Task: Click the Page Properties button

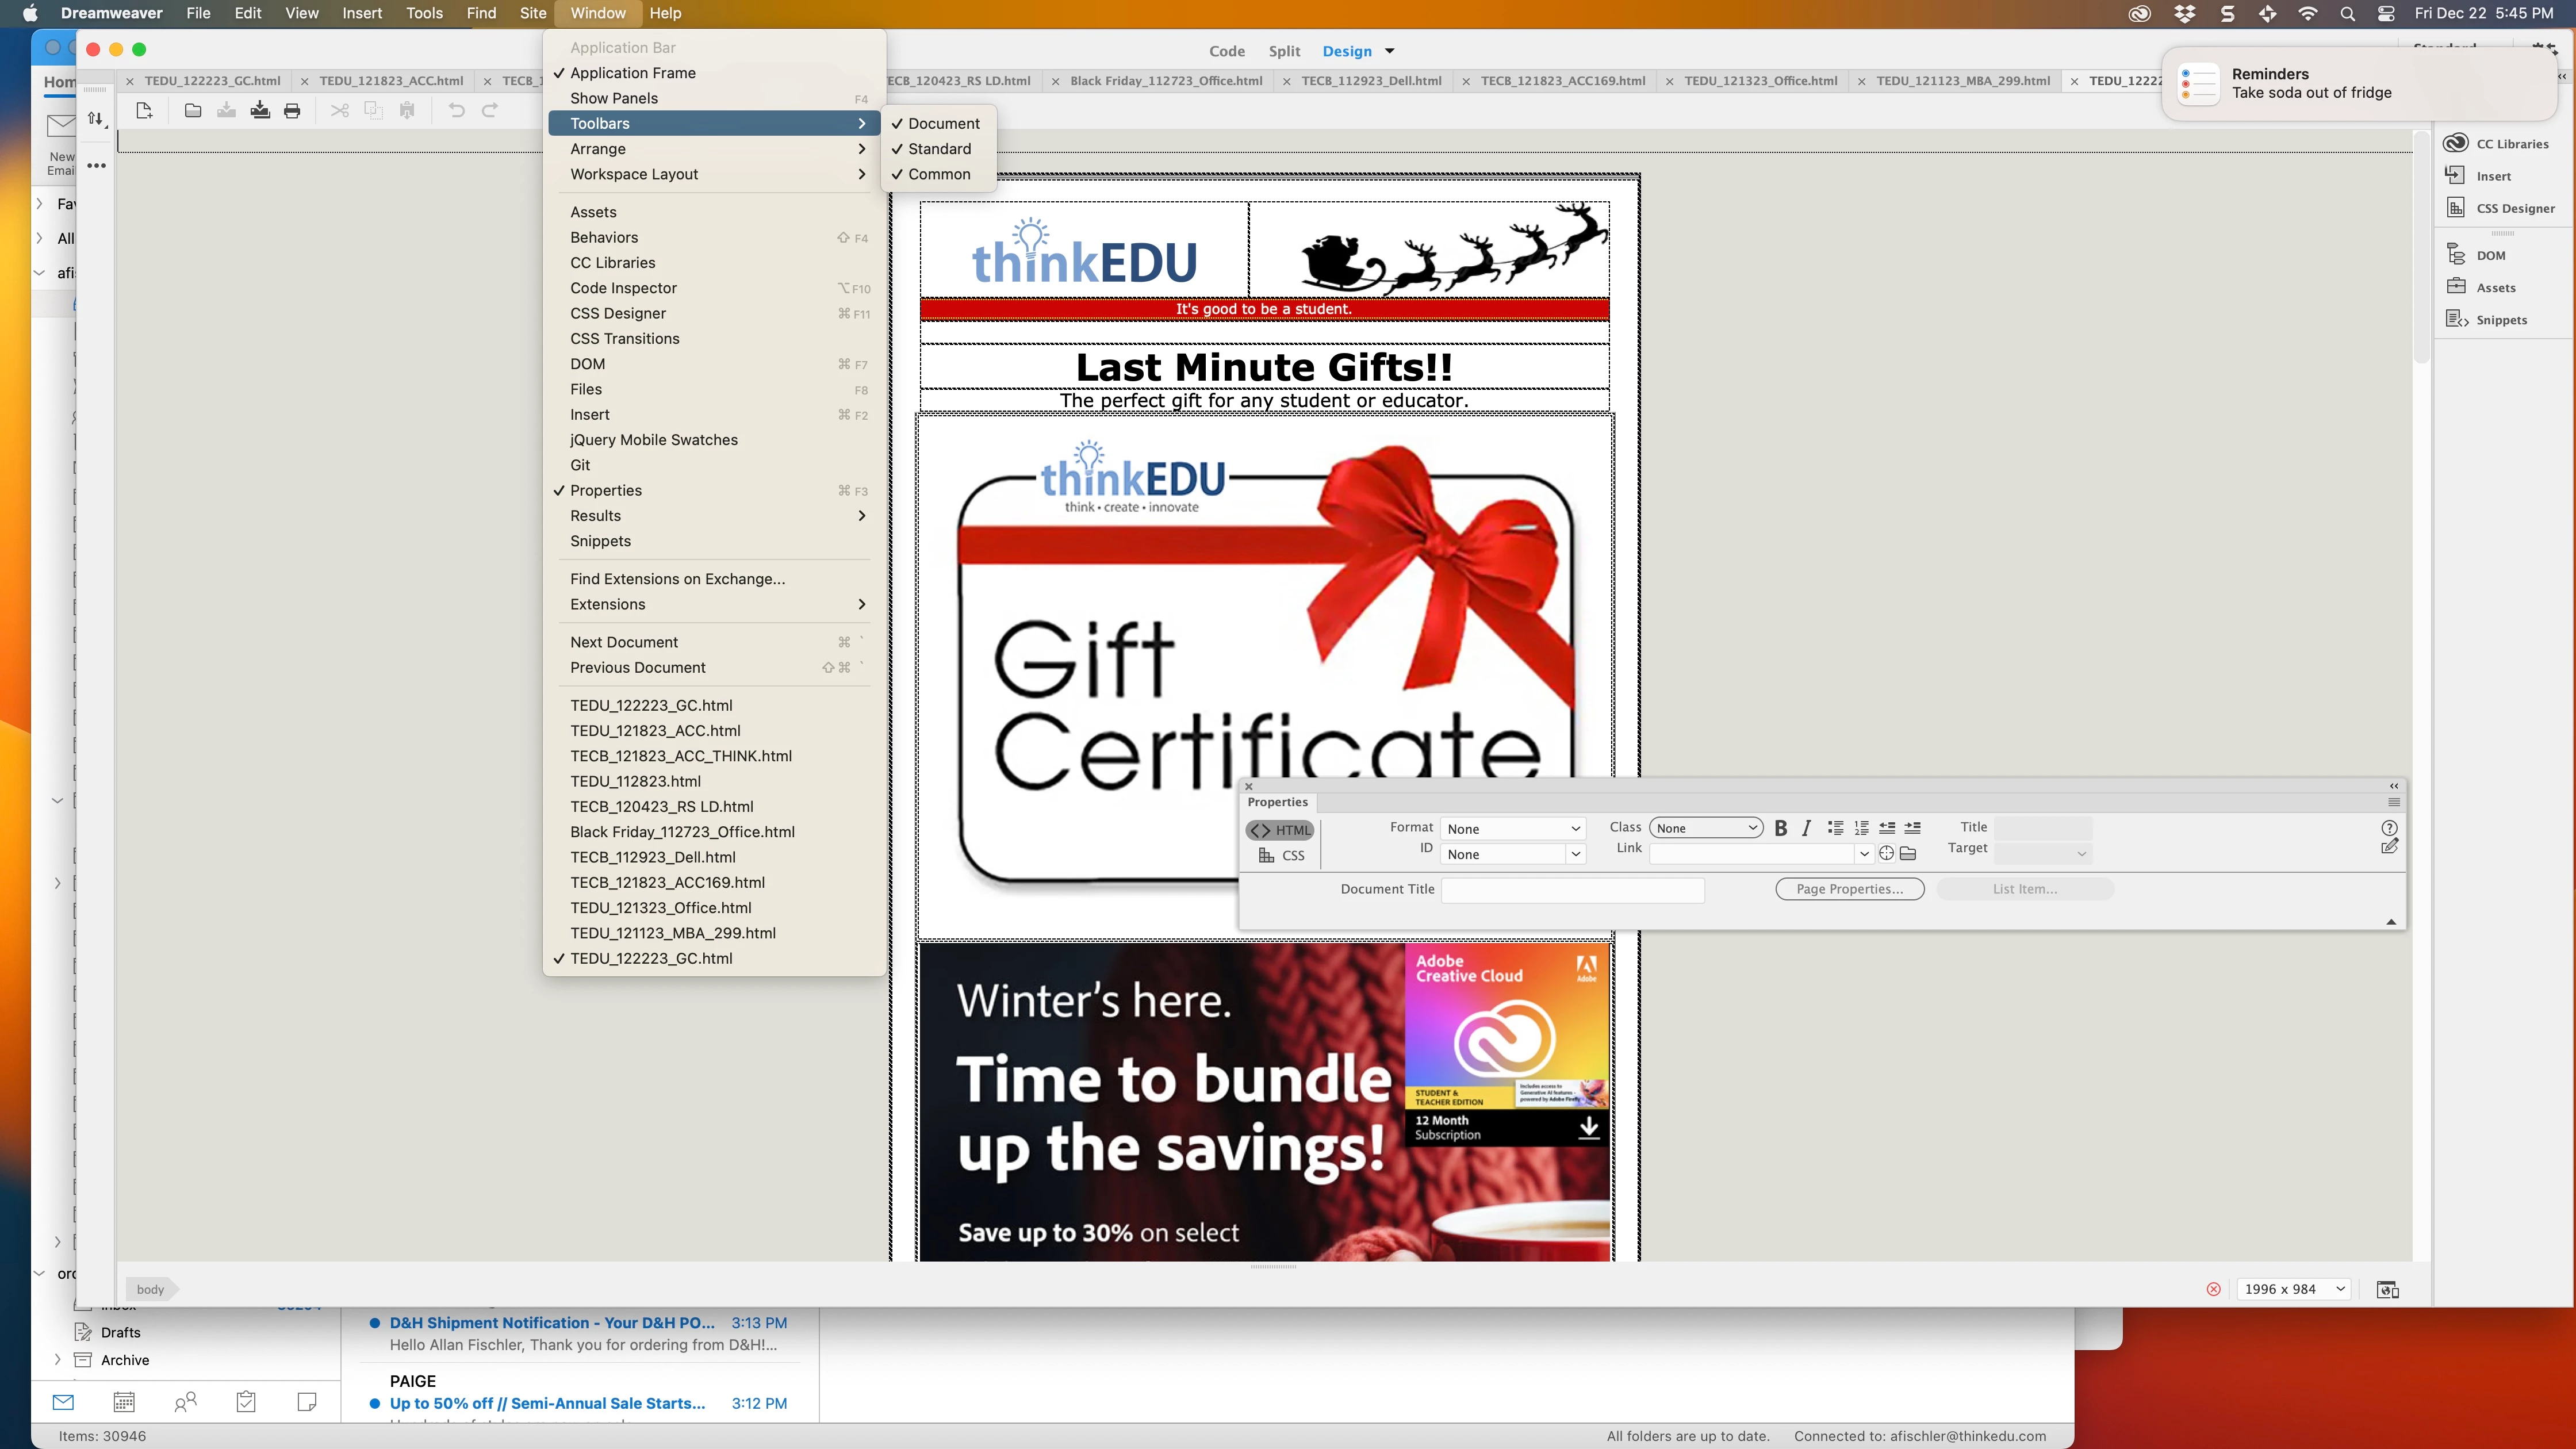Action: click(x=1849, y=889)
